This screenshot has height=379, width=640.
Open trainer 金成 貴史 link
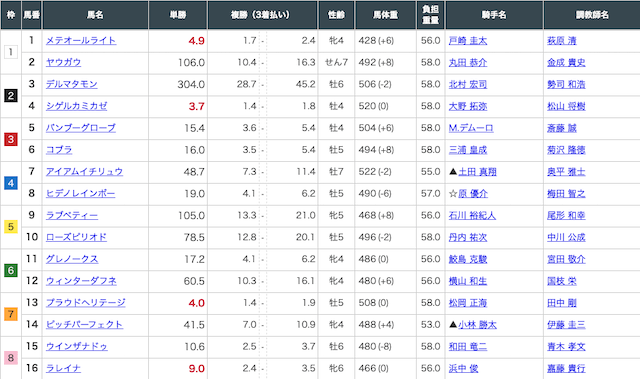point(566,62)
